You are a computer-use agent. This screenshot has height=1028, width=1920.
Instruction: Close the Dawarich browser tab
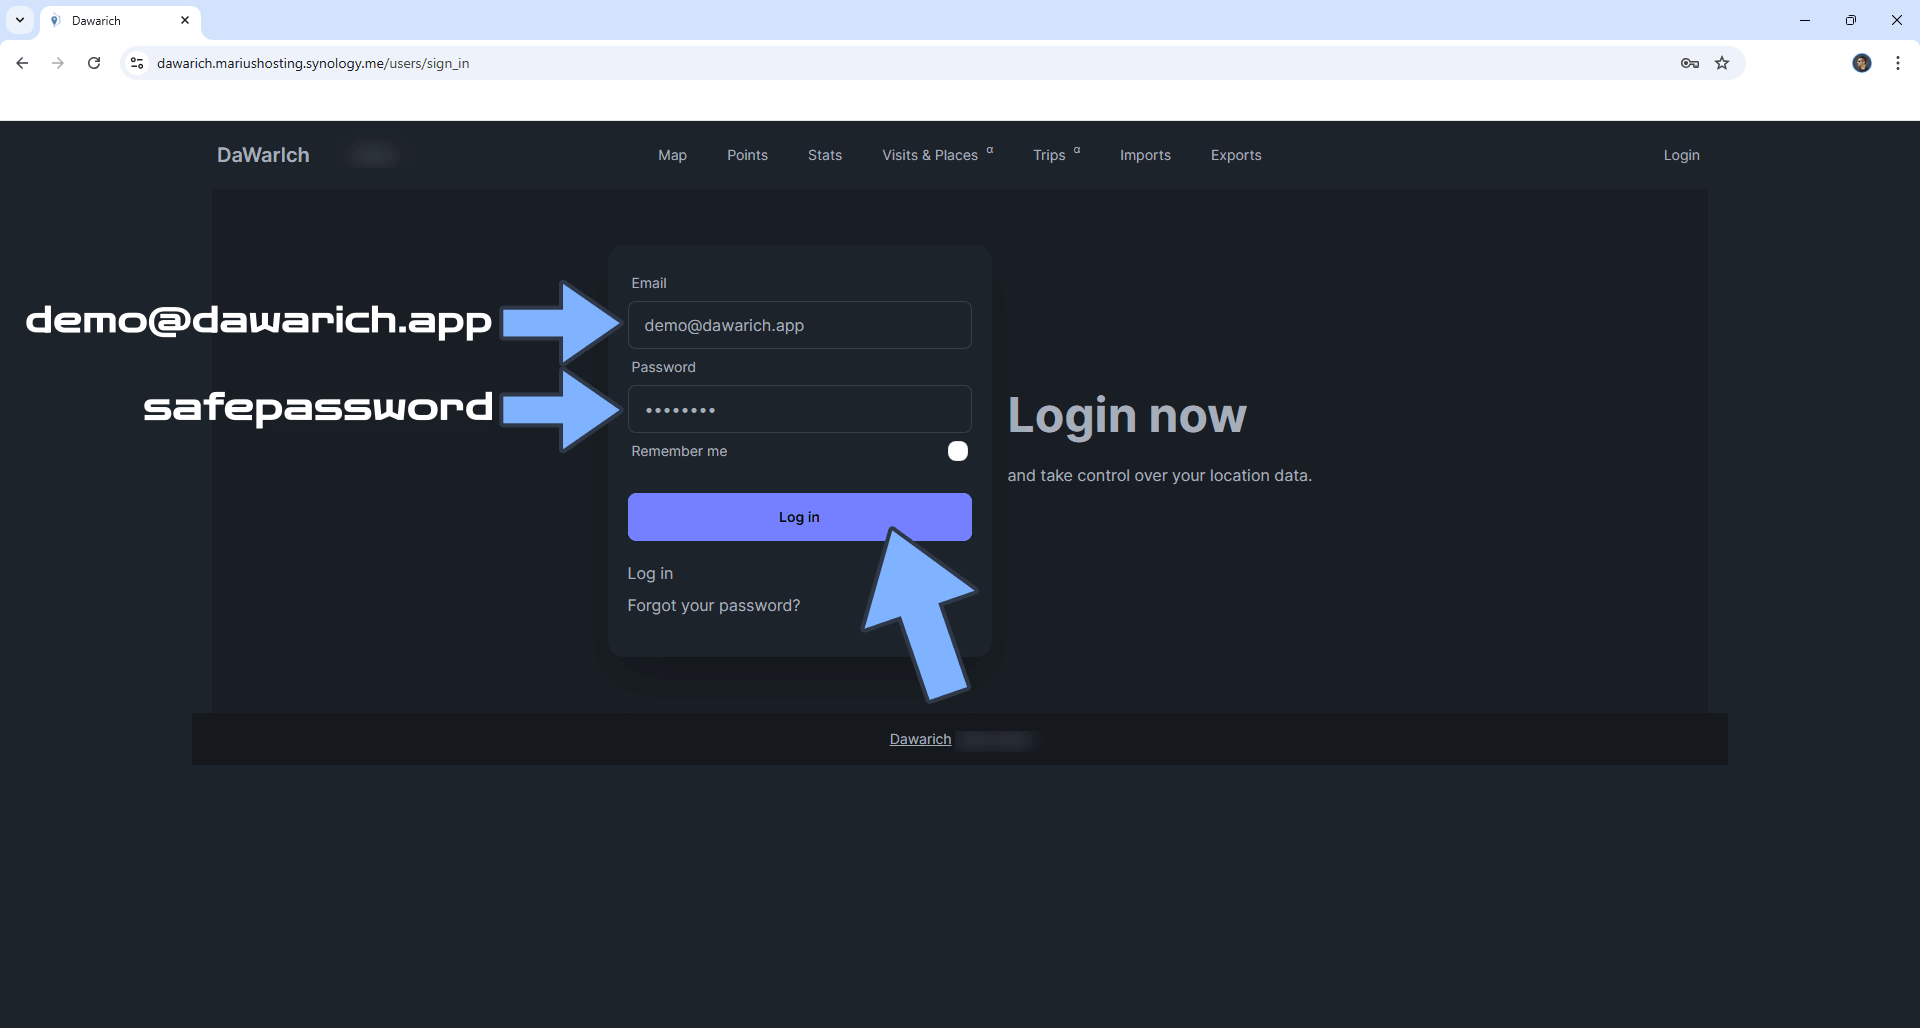(185, 20)
